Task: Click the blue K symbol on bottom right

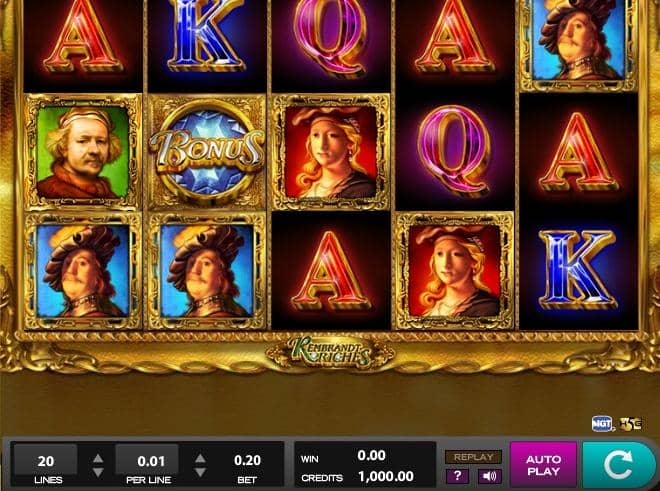Action: coord(578,270)
